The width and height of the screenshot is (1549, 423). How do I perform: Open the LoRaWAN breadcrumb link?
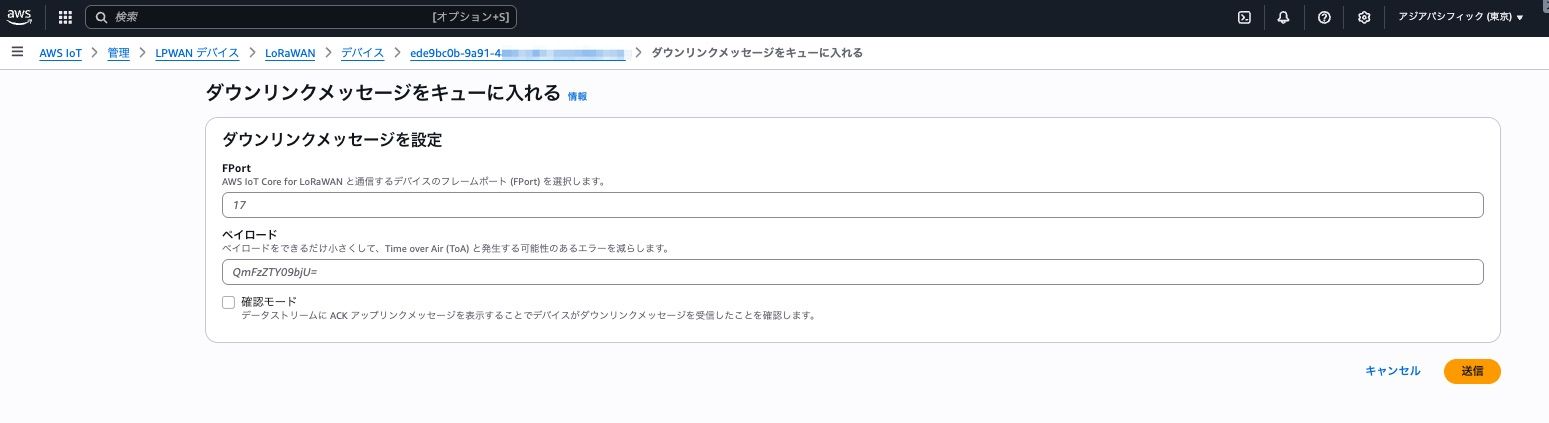(x=290, y=52)
